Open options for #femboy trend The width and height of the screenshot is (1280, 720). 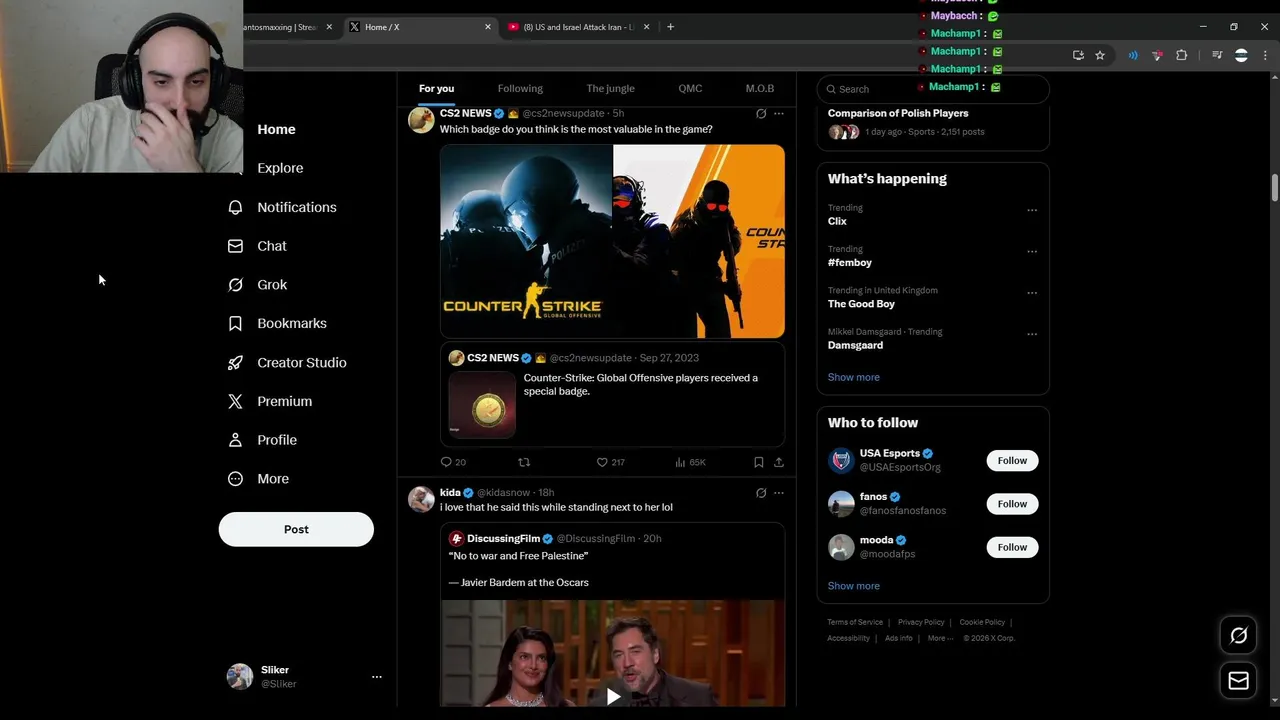point(1032,251)
